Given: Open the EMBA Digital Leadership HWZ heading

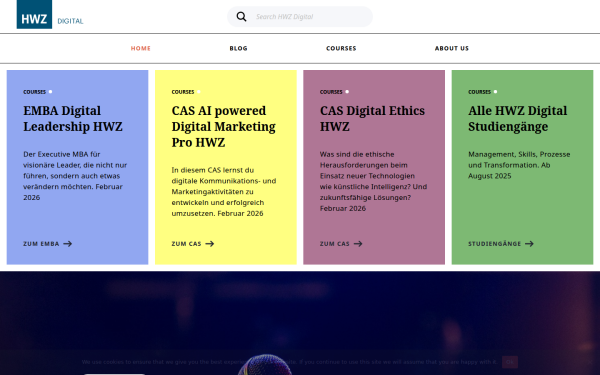Looking at the screenshot, I should pyautogui.click(x=73, y=119).
